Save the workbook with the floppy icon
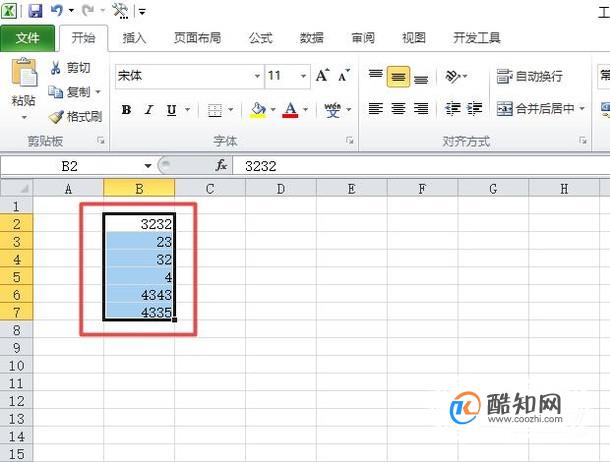The height and width of the screenshot is (462, 610). point(35,10)
